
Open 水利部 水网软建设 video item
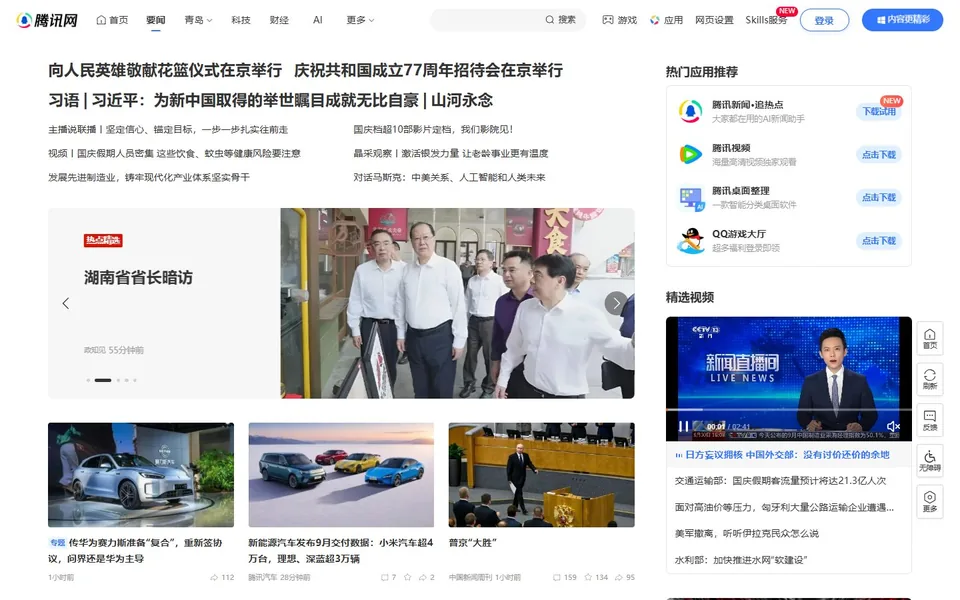741,560
